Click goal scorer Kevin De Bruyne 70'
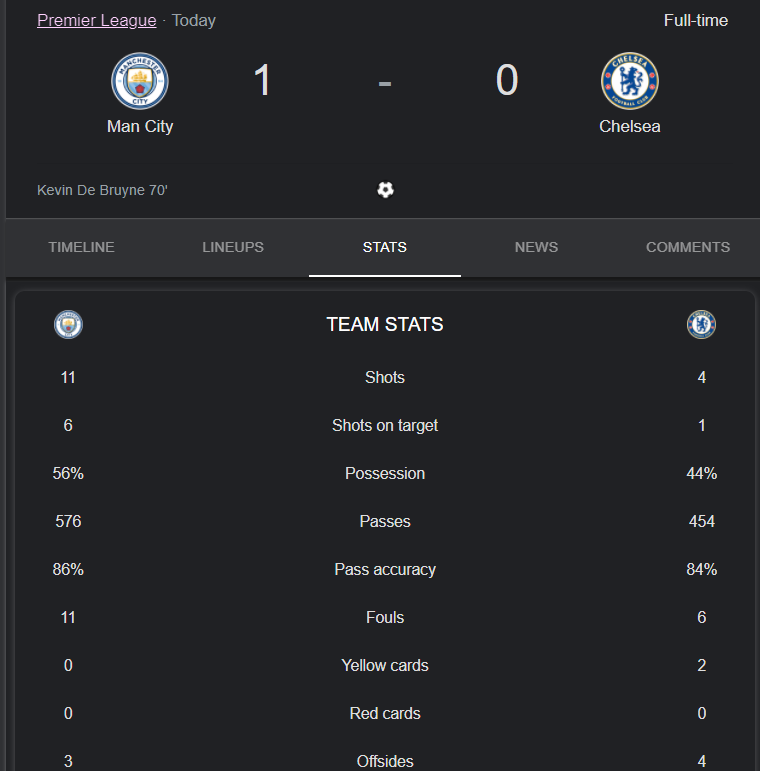This screenshot has height=771, width=760. tap(102, 190)
